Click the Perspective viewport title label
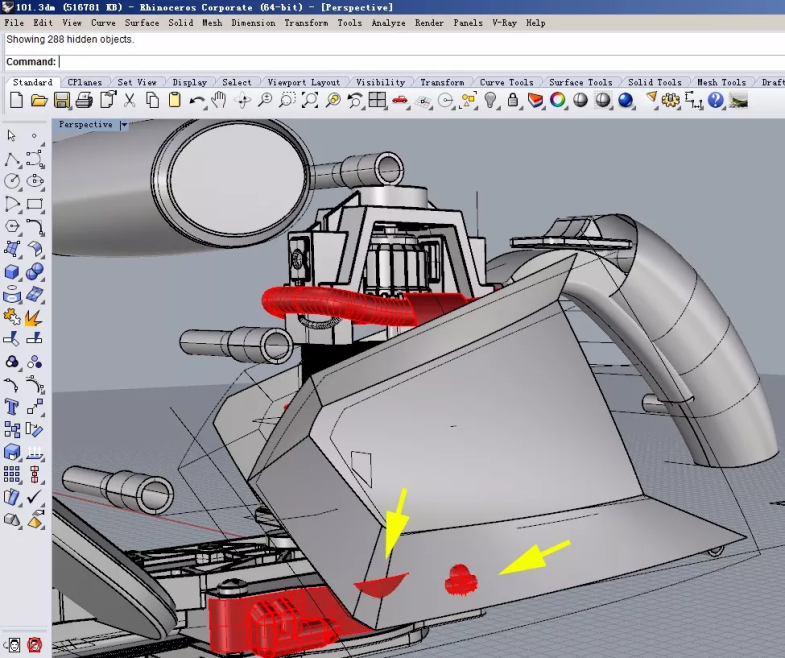785x658 pixels. 86,125
